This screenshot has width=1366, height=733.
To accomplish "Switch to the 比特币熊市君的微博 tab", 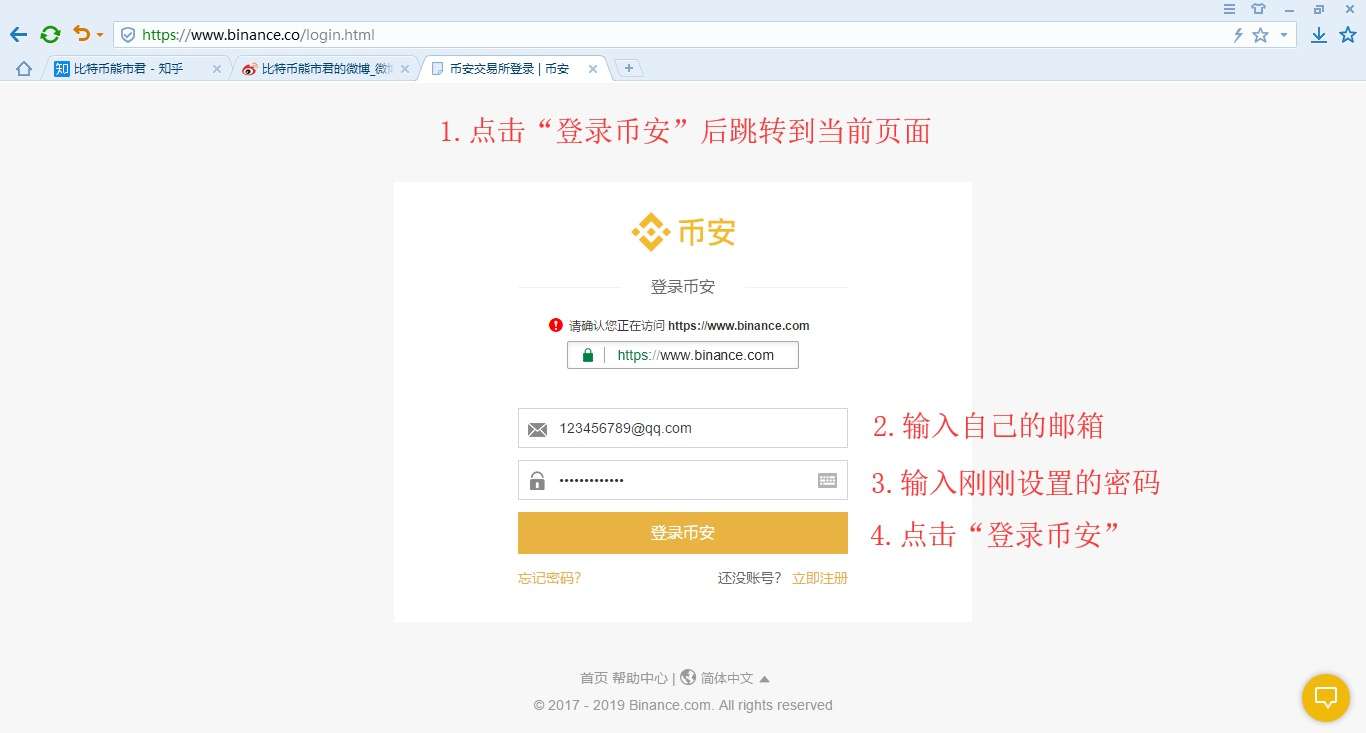I will pyautogui.click(x=326, y=69).
